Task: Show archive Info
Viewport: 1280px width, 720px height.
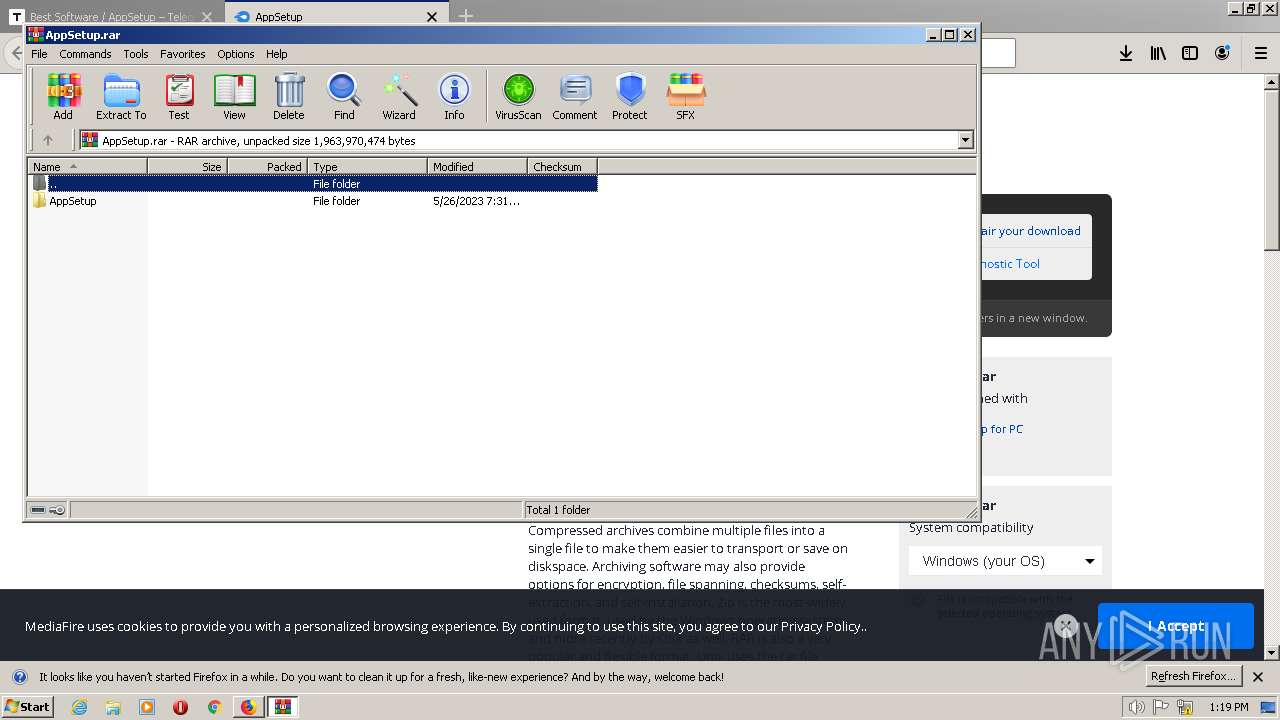Action: coord(454,97)
